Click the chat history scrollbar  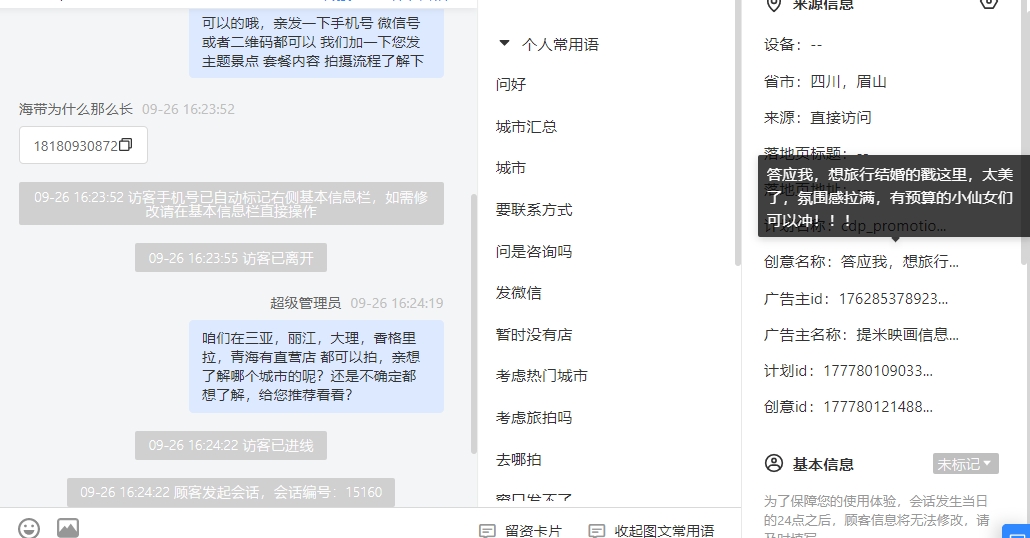[474, 323]
